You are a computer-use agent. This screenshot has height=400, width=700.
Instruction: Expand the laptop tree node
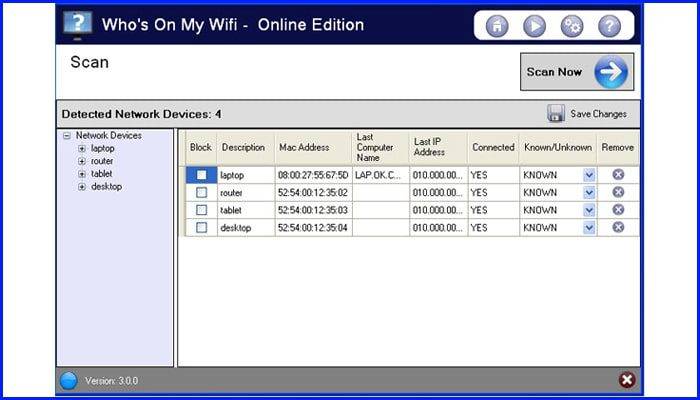(x=82, y=149)
